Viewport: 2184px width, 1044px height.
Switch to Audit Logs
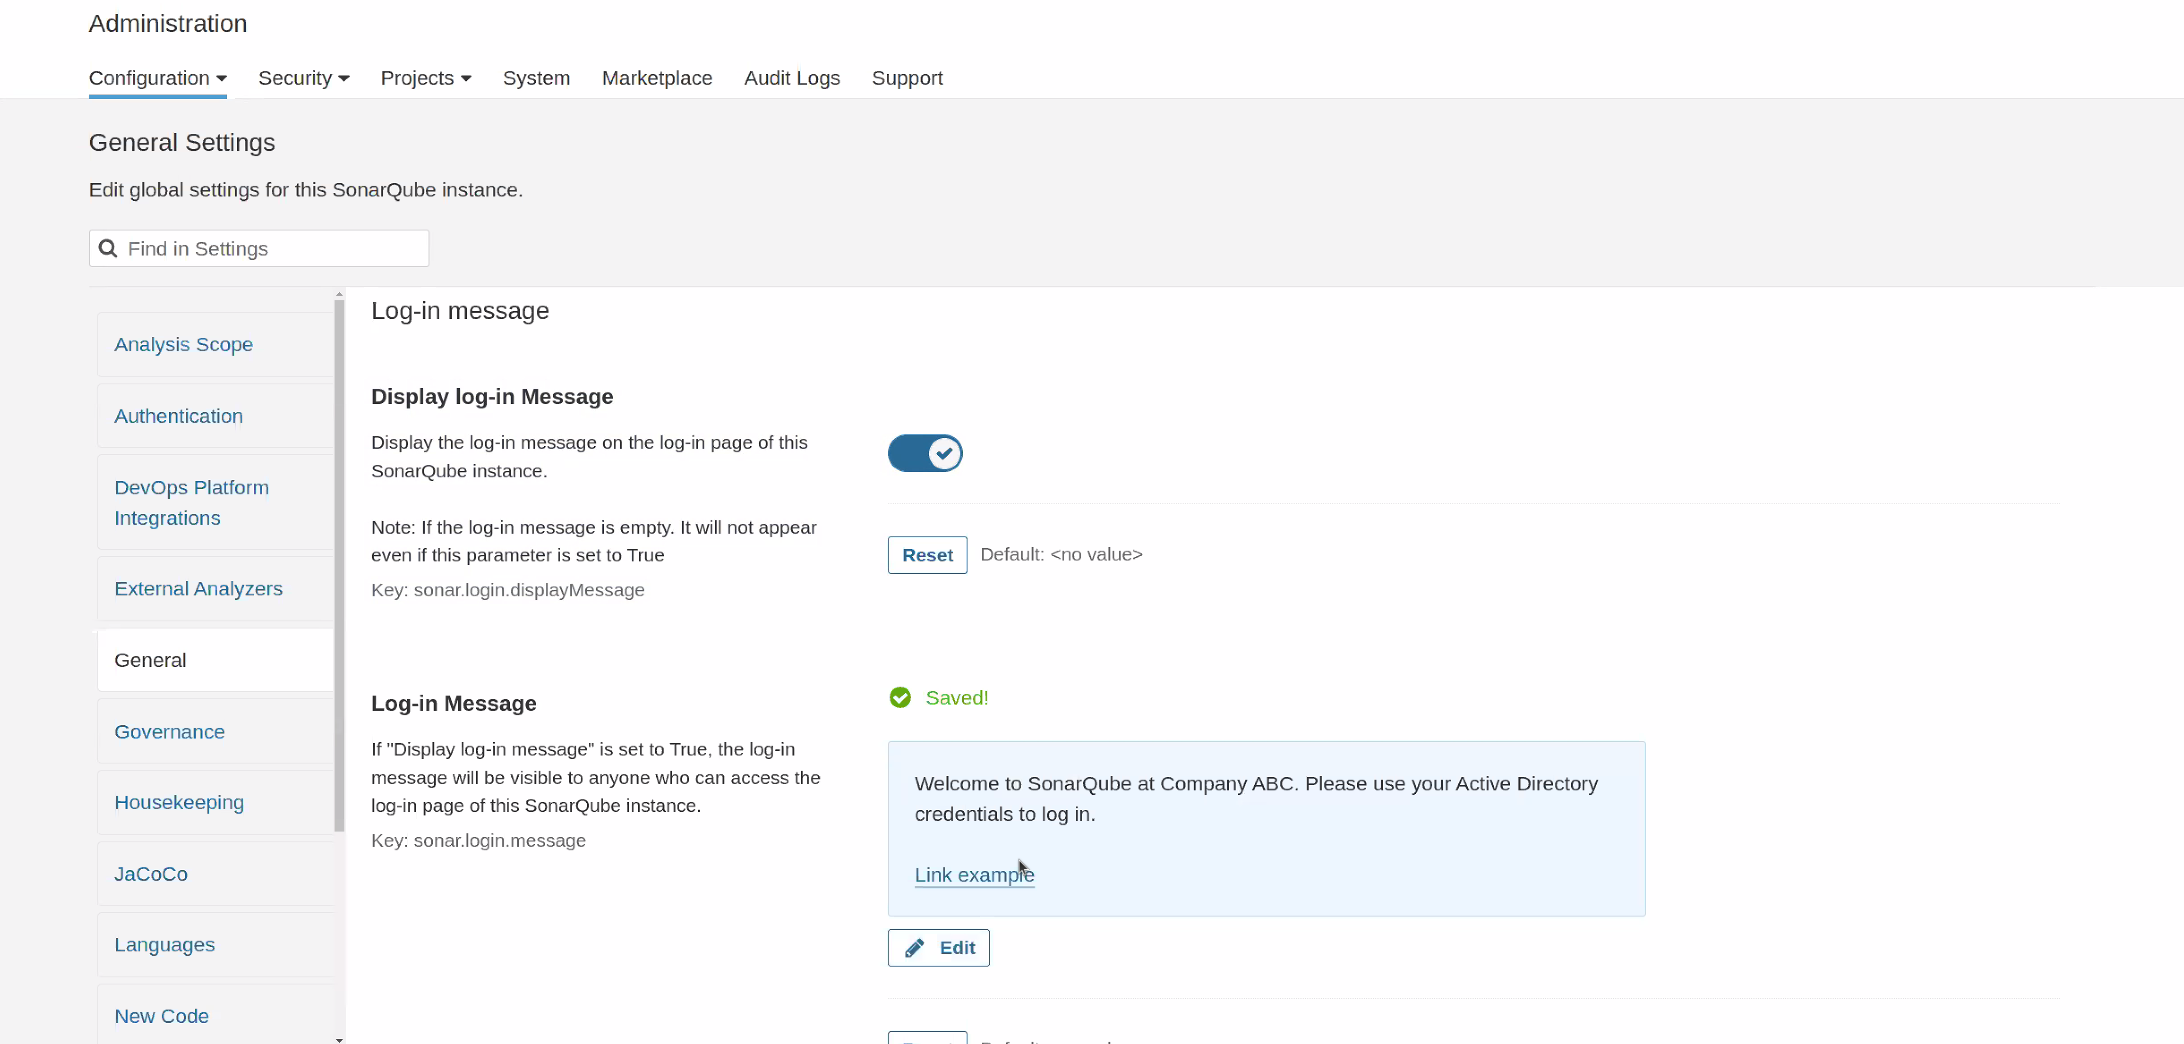tap(791, 78)
